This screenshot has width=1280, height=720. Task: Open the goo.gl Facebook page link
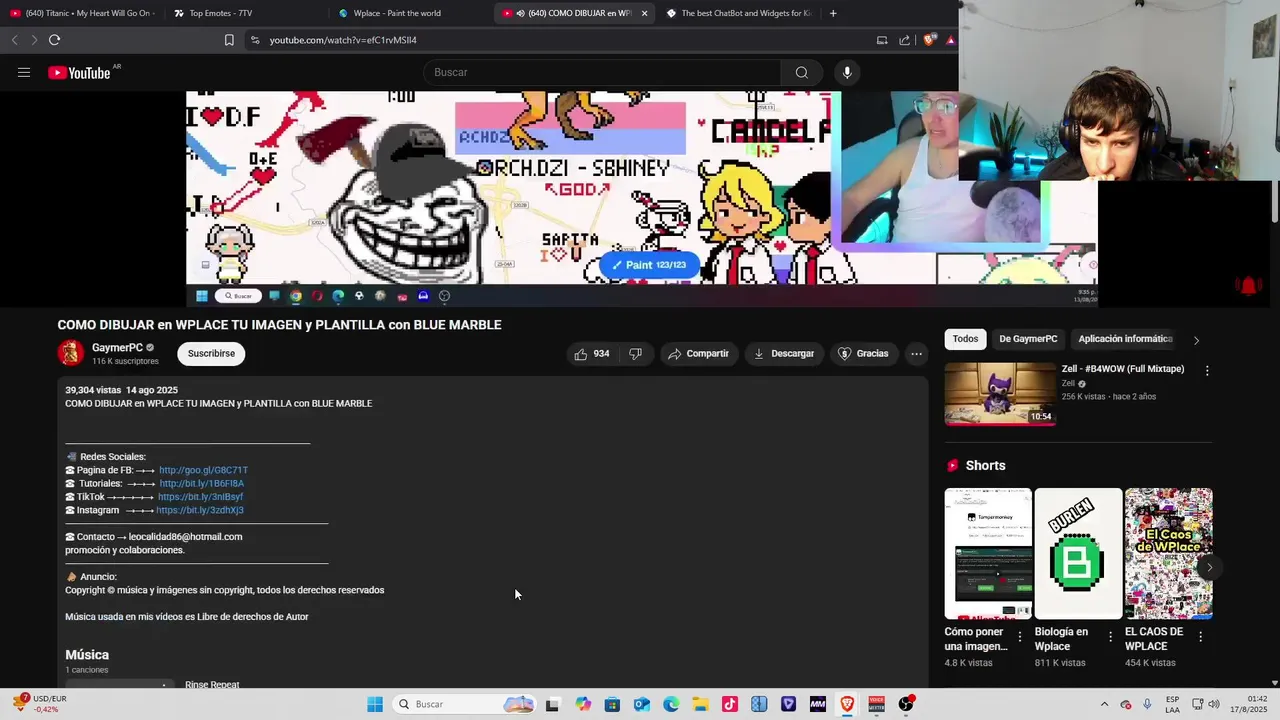203,470
